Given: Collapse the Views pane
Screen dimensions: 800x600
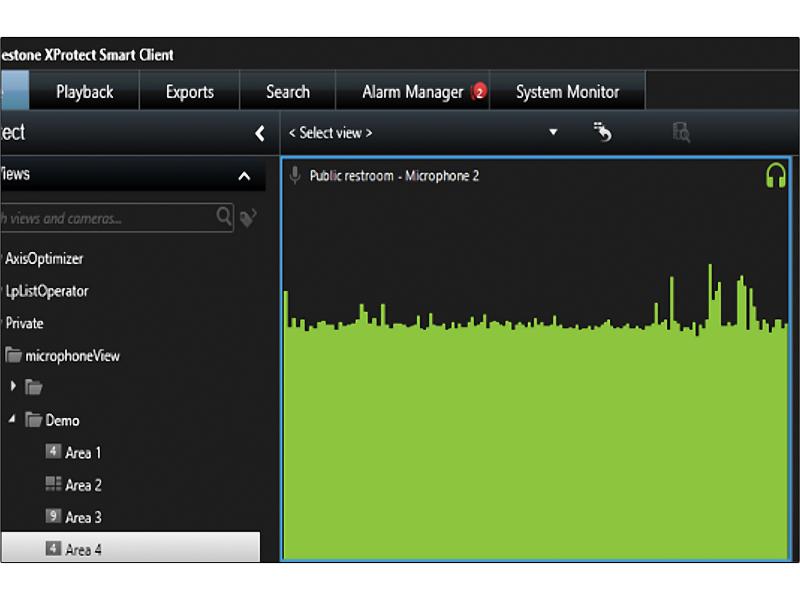Looking at the screenshot, I should pos(244,177).
